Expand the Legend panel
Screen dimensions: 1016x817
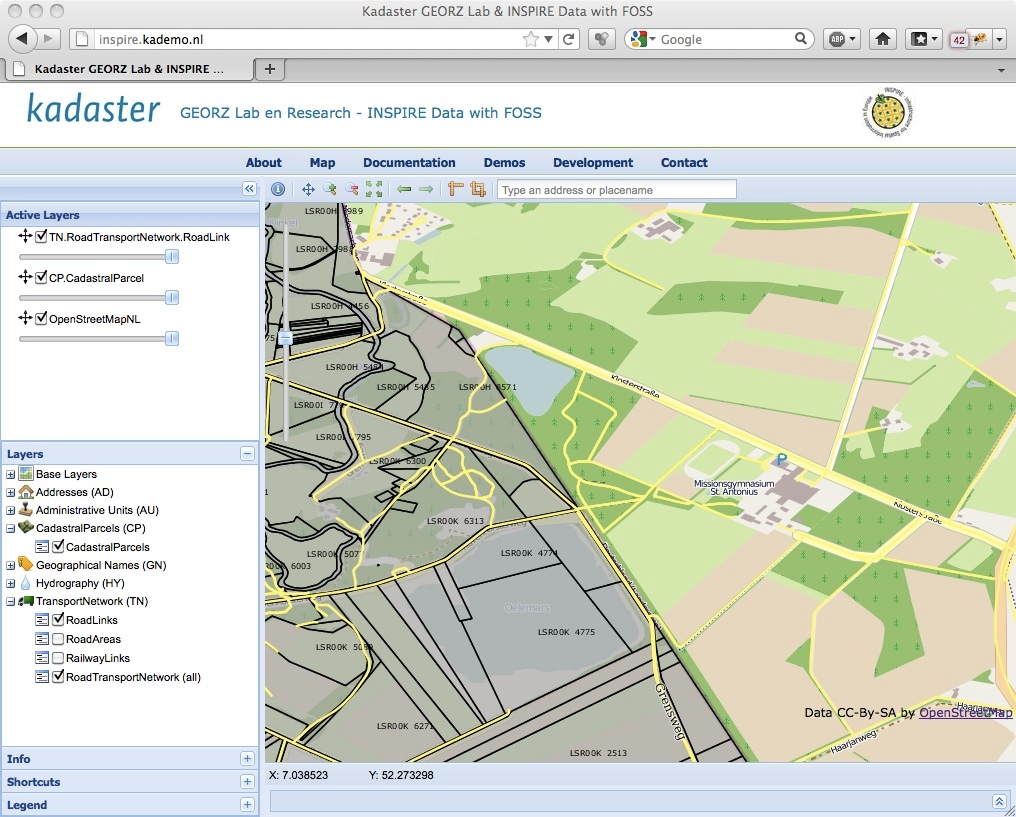[247, 805]
